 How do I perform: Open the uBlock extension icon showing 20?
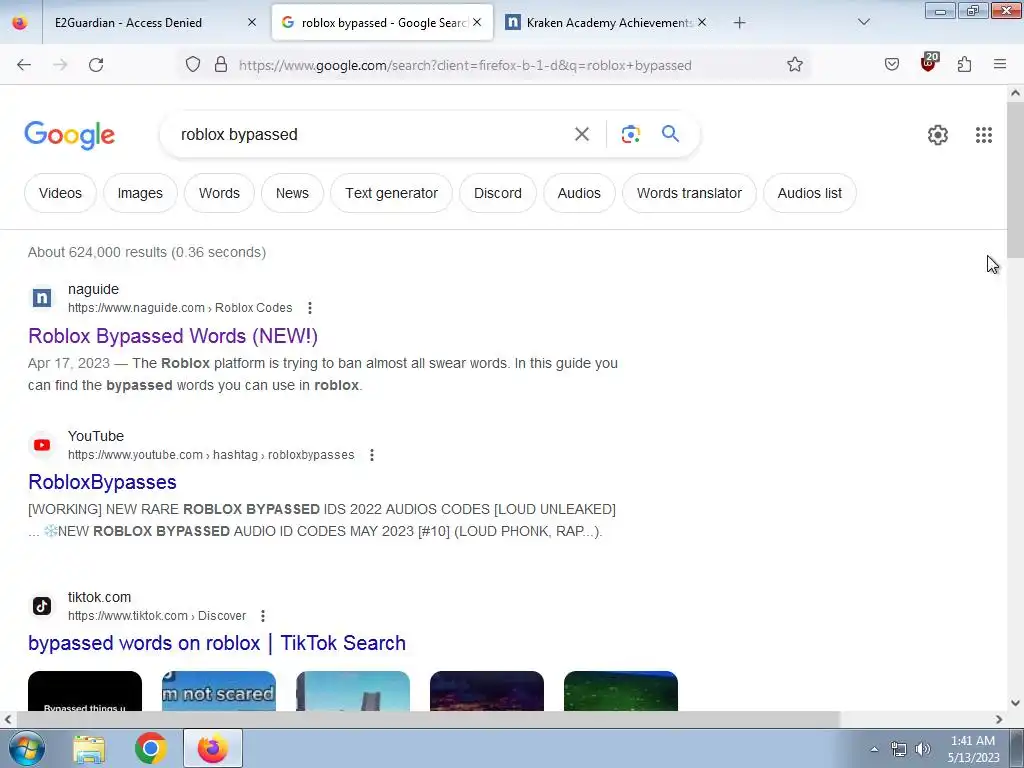pyautogui.click(x=929, y=63)
